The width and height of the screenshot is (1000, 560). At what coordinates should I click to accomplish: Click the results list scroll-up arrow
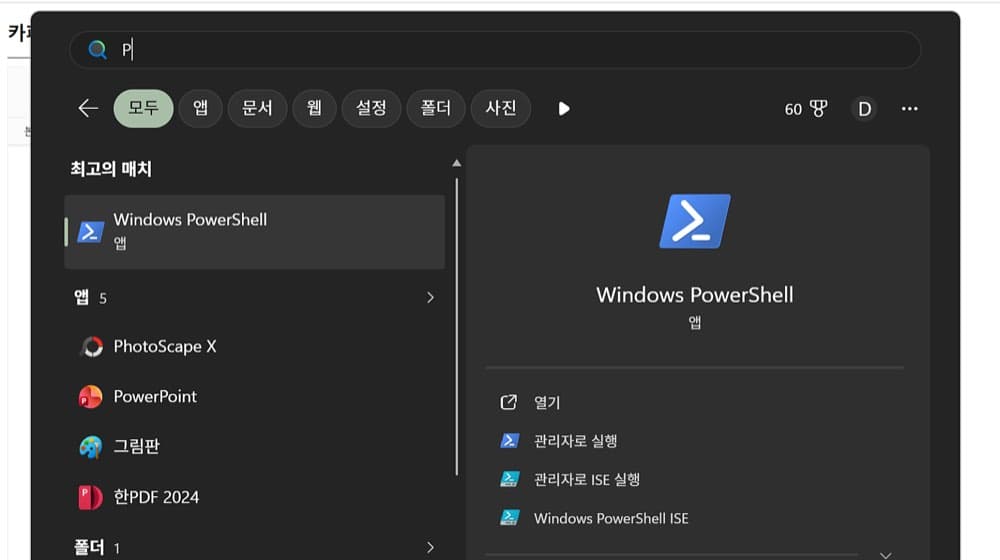pos(457,163)
